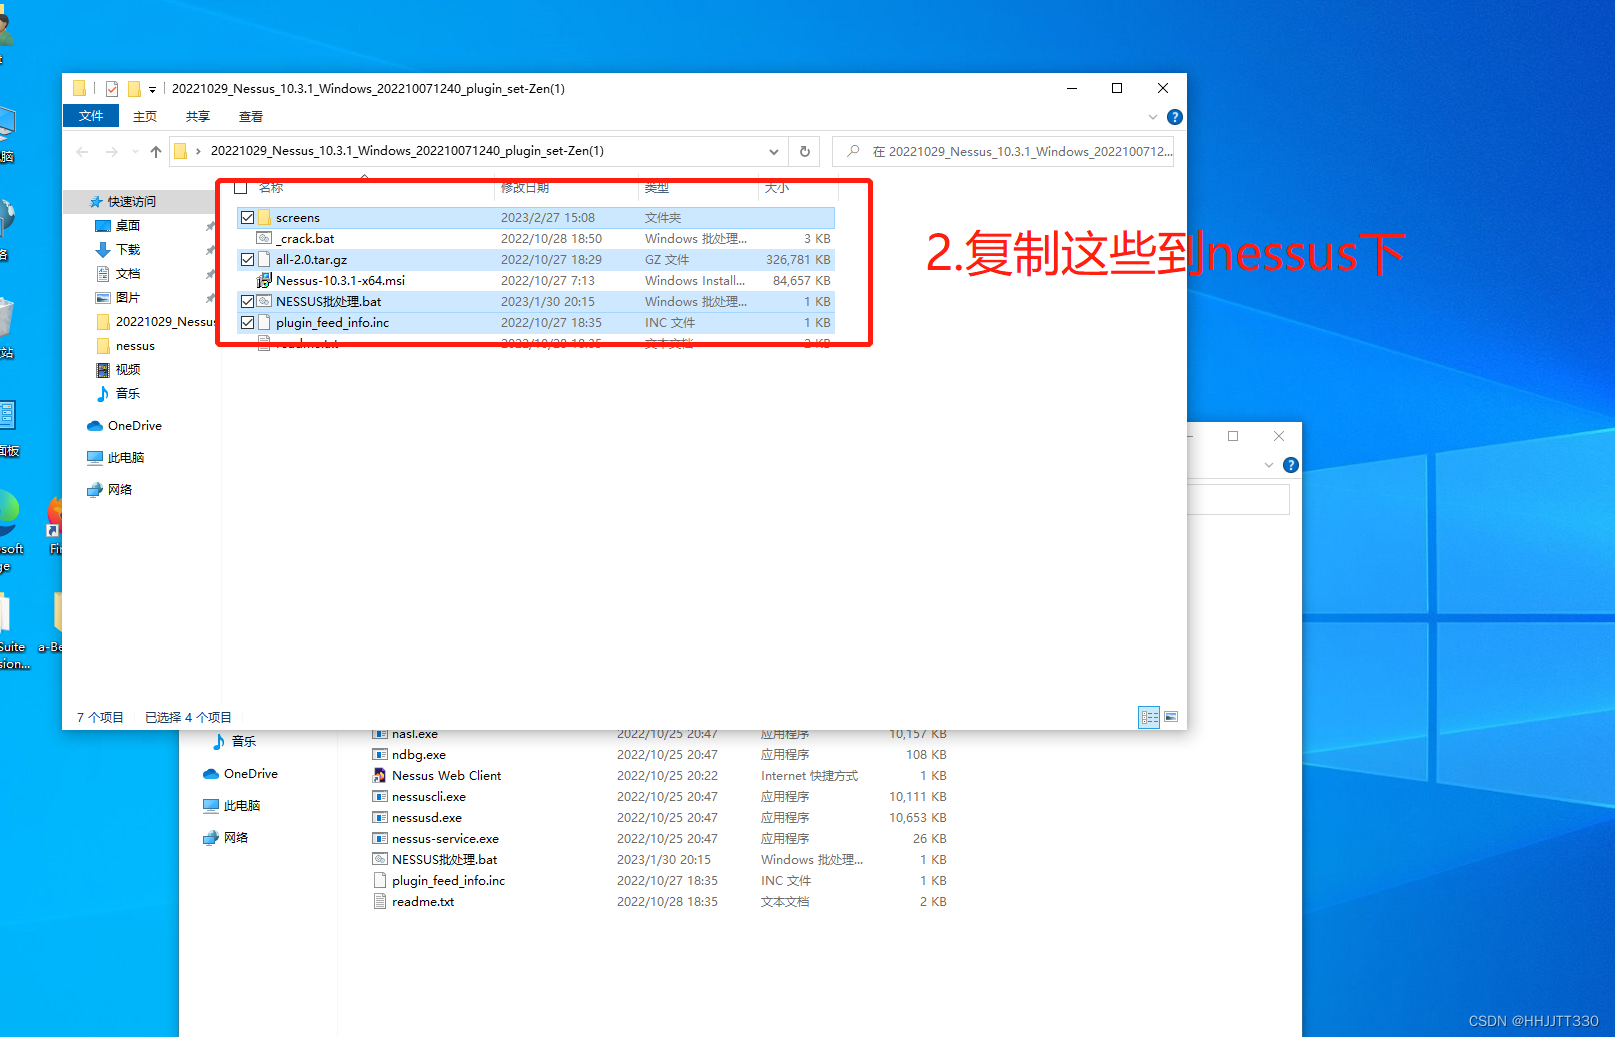Image resolution: width=1615 pixels, height=1037 pixels.
Task: Click the properties icon in title bar
Action: point(111,89)
